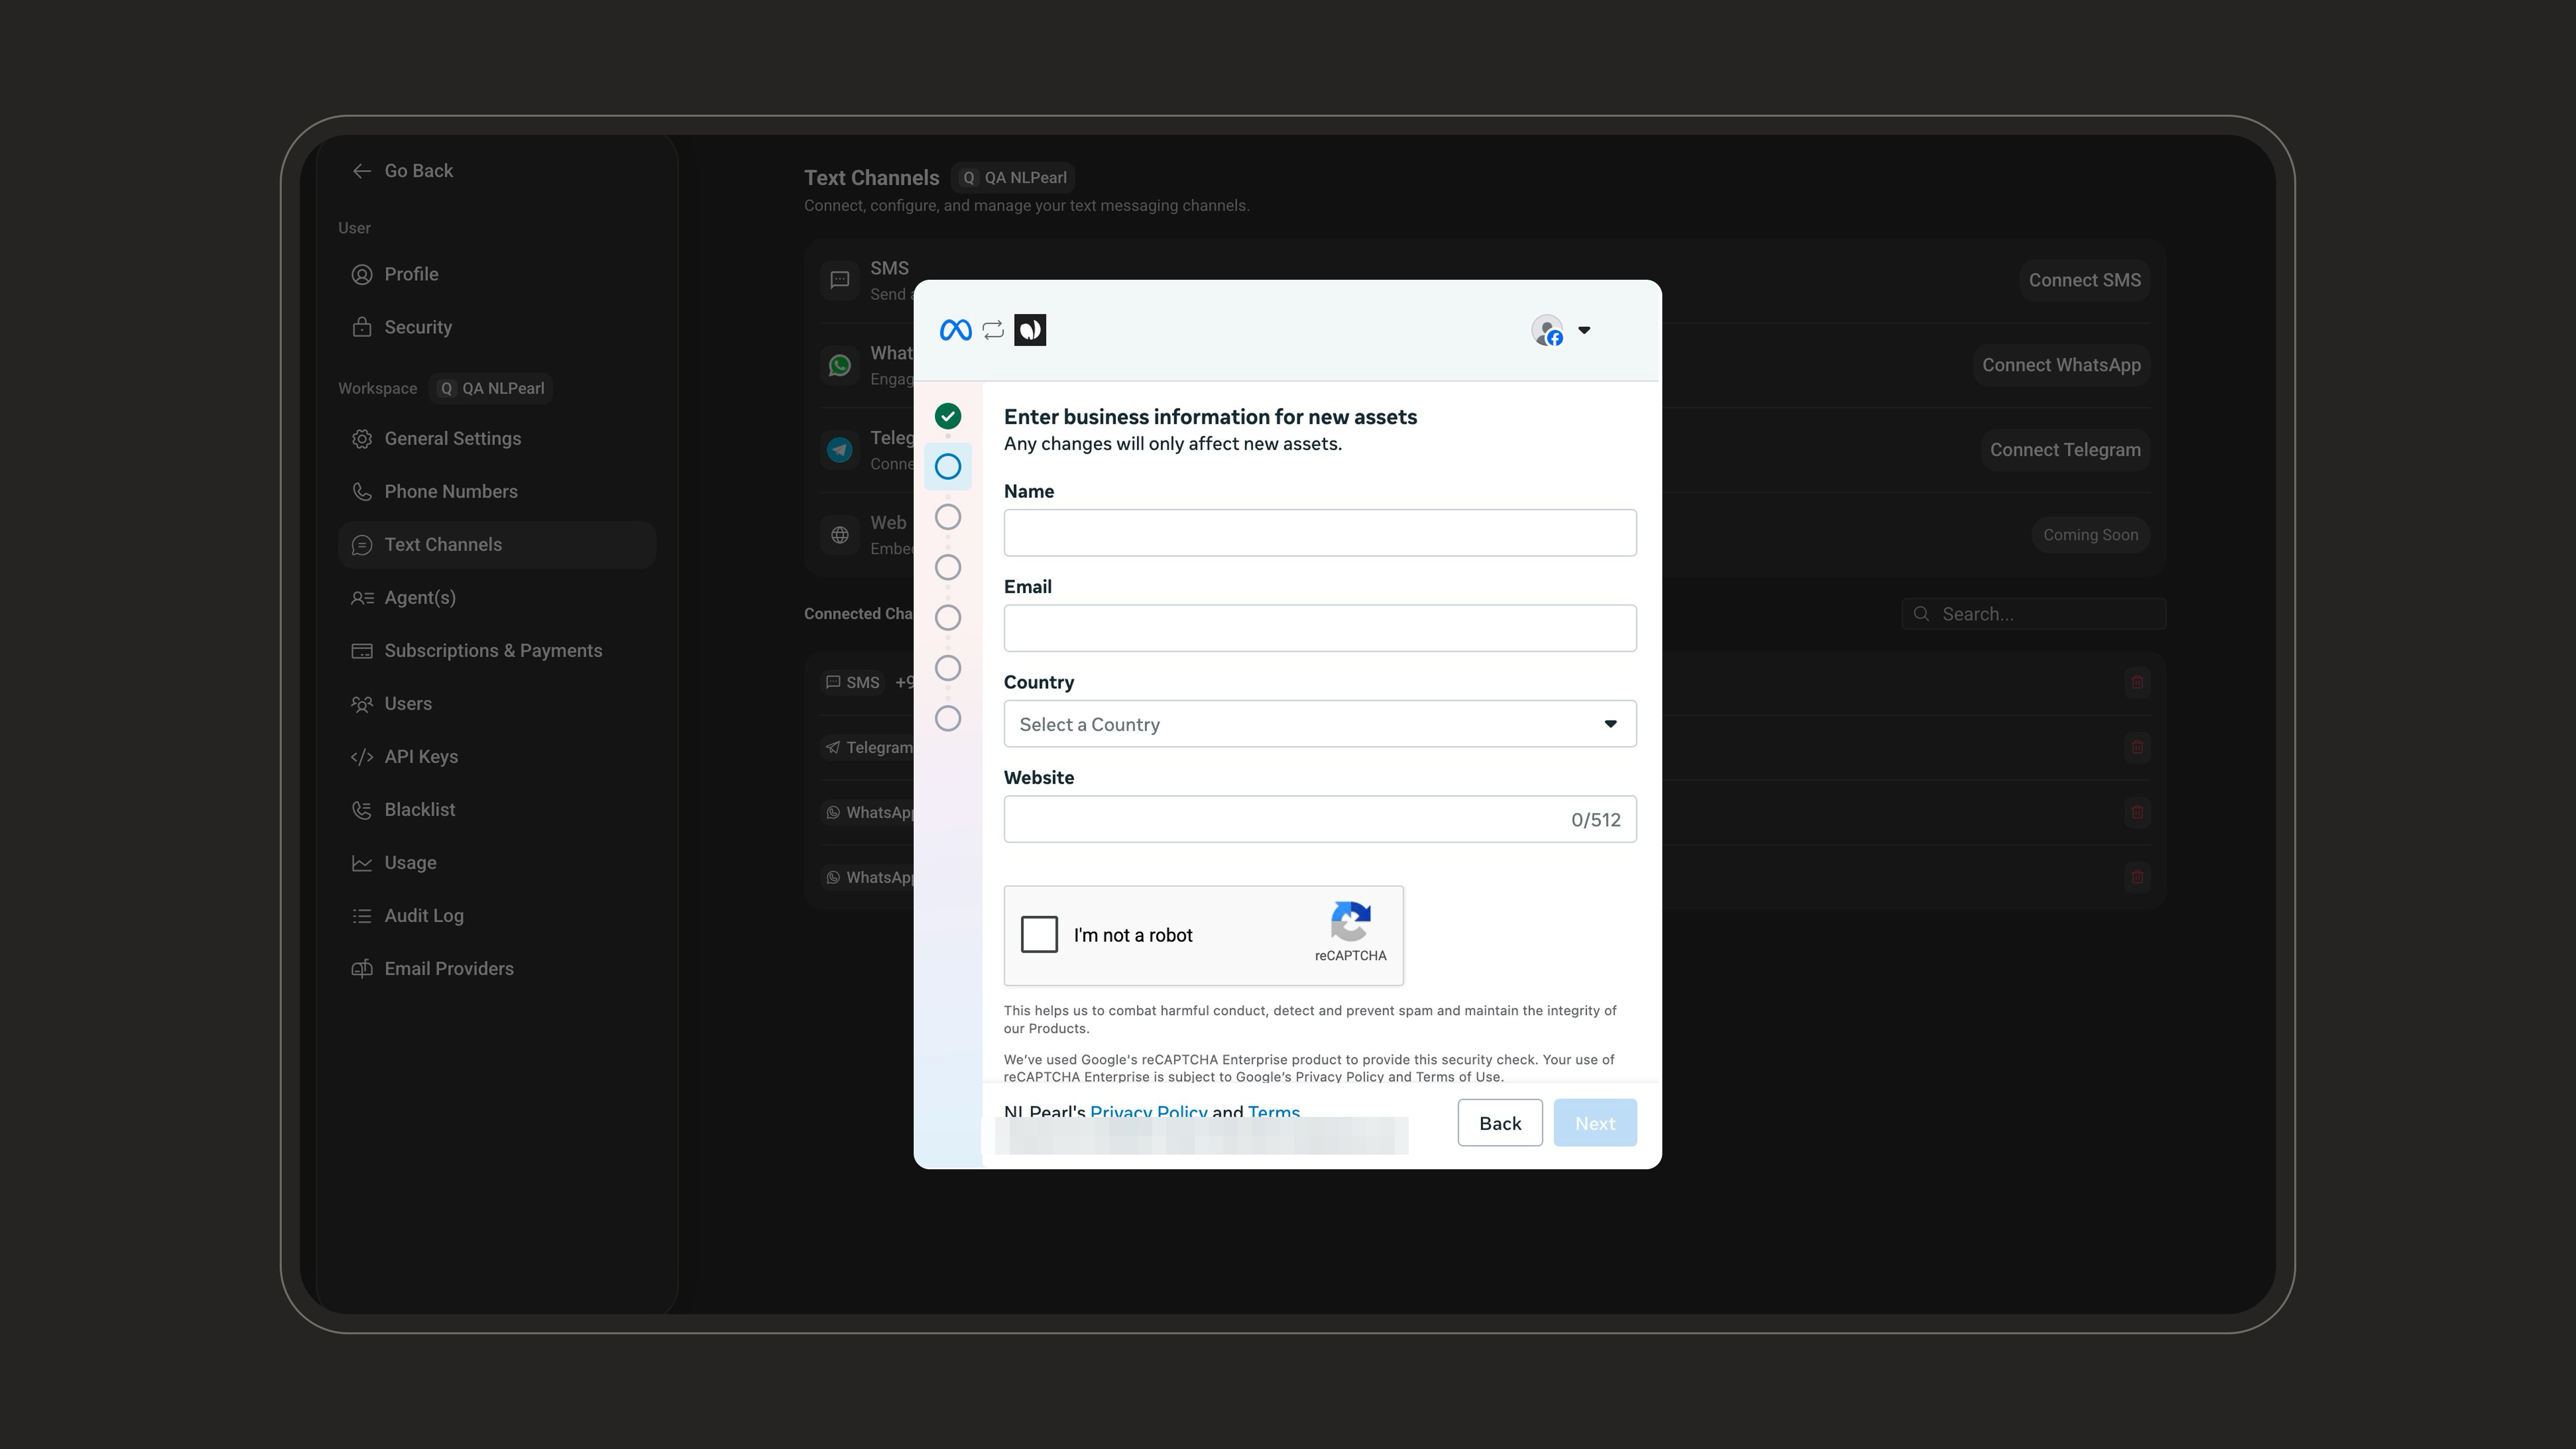Expand the Select a Country dropdown
This screenshot has height=1449, width=2576.
(x=1320, y=724)
